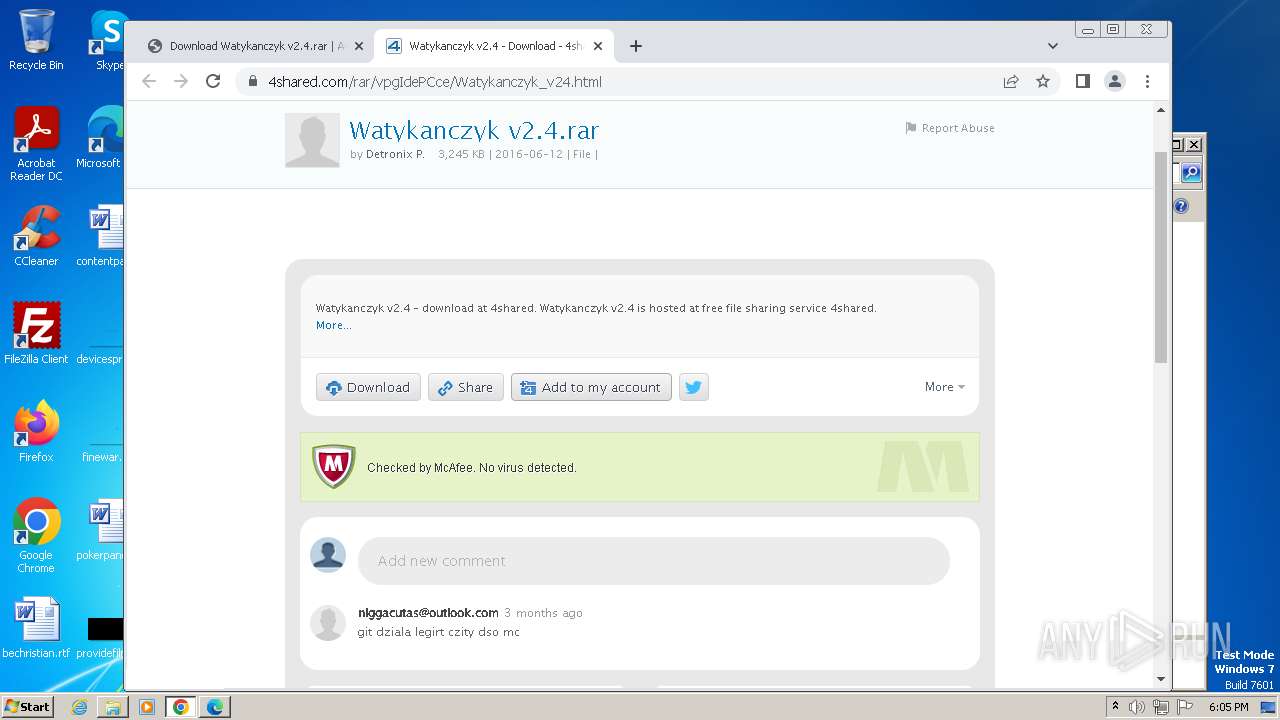Open Recycle Bin on desktop
The image size is (1280, 720).
coord(36,40)
